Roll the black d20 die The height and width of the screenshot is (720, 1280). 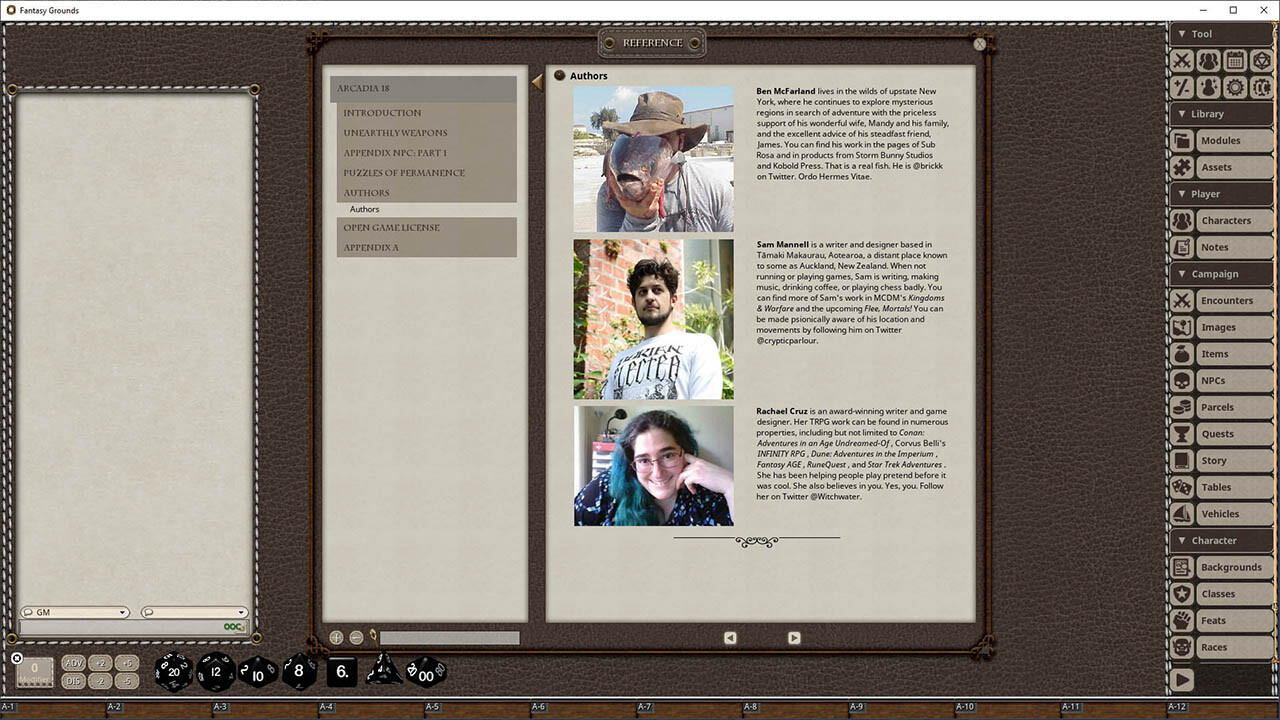pyautogui.click(x=173, y=672)
